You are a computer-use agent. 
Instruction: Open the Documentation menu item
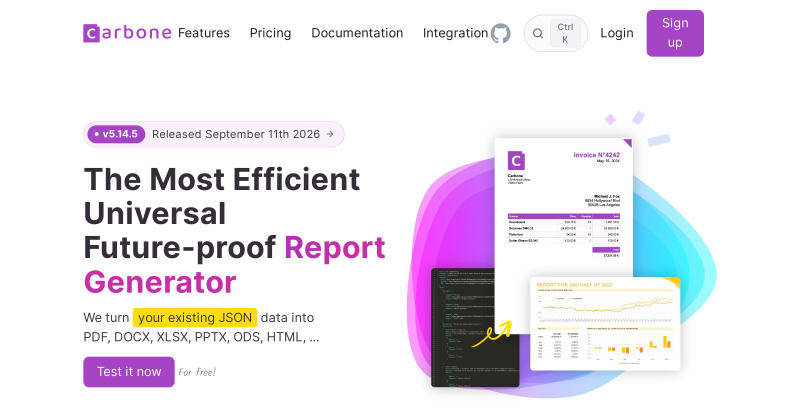[357, 33]
